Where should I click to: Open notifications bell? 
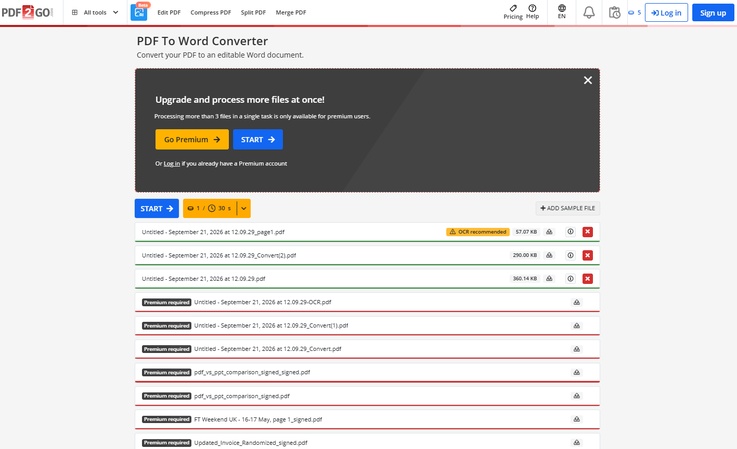tap(589, 13)
